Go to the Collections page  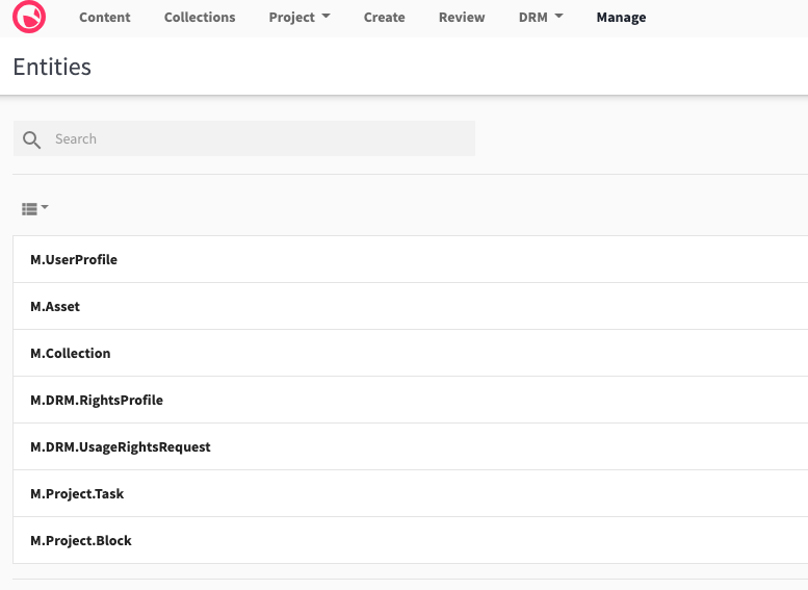pyautogui.click(x=199, y=17)
